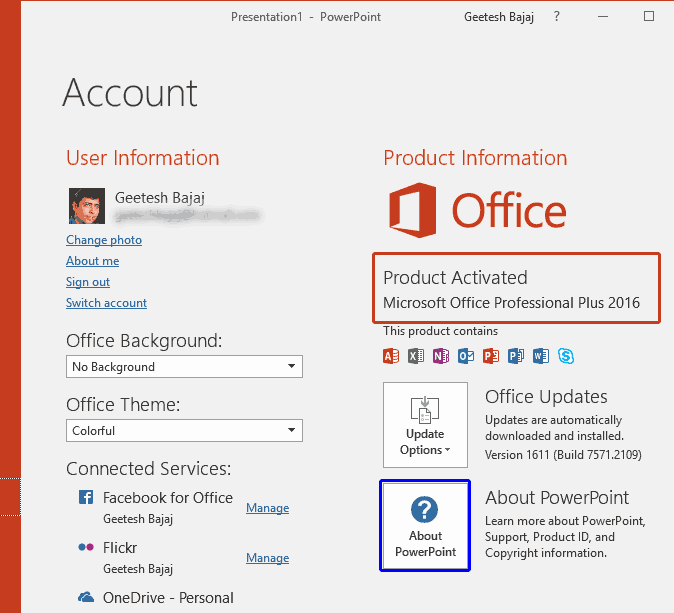Click the Excel app icon
The image size is (674, 613).
(x=416, y=356)
